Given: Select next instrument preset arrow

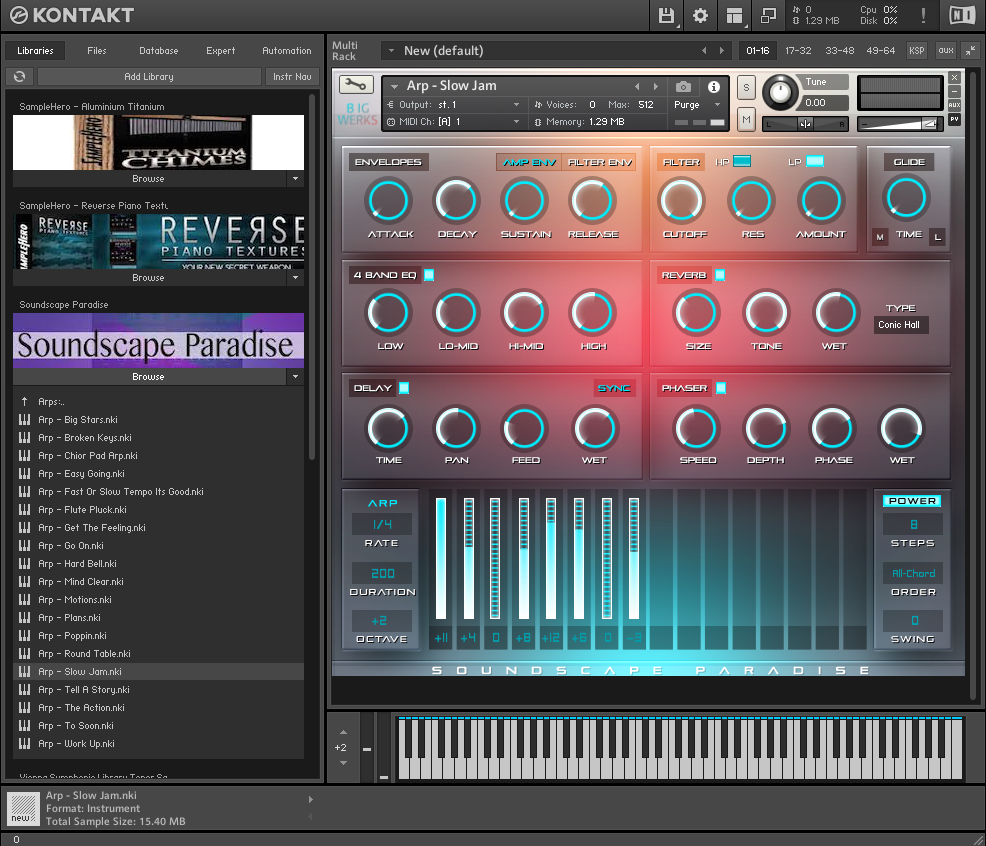Looking at the screenshot, I should [656, 86].
